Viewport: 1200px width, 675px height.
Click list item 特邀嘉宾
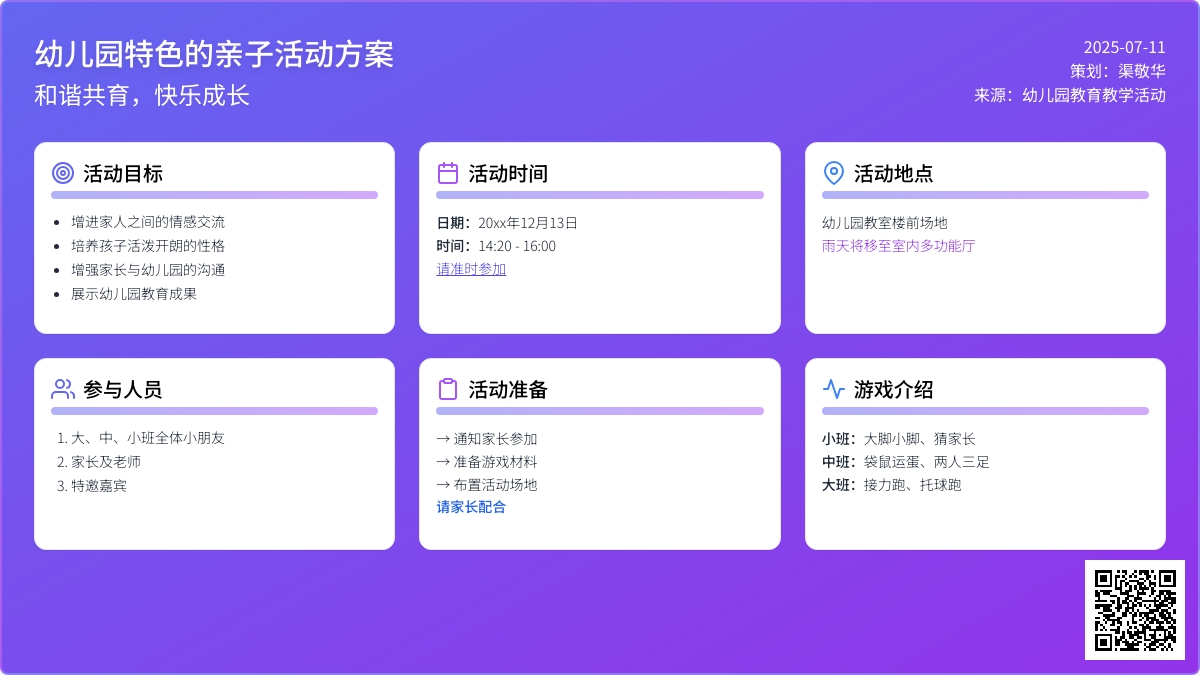pyautogui.click(x=99, y=486)
